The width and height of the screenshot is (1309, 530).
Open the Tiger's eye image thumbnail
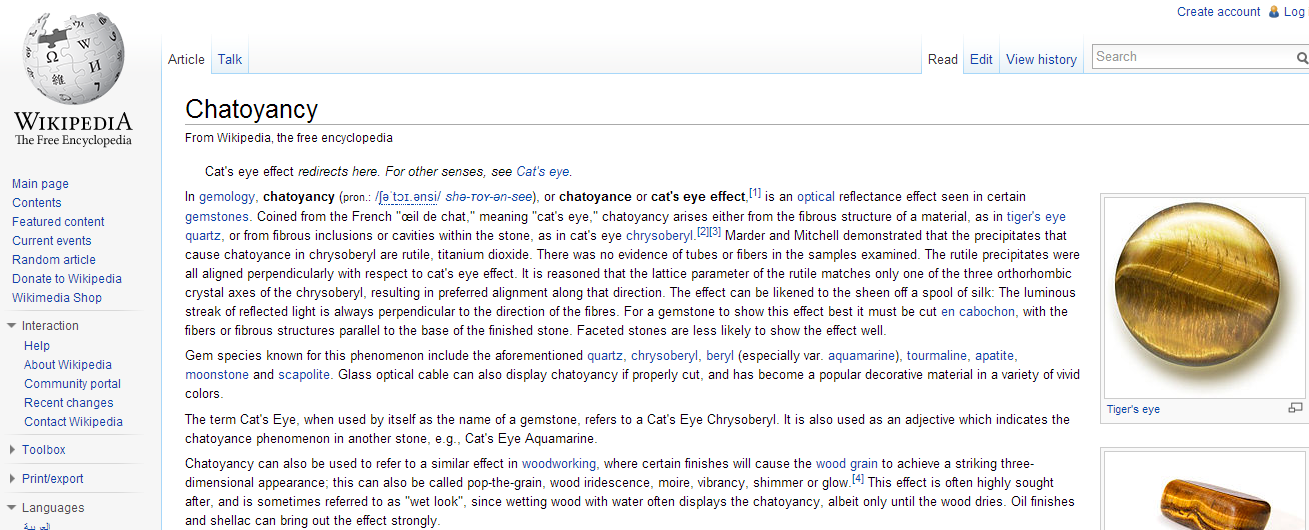1204,297
